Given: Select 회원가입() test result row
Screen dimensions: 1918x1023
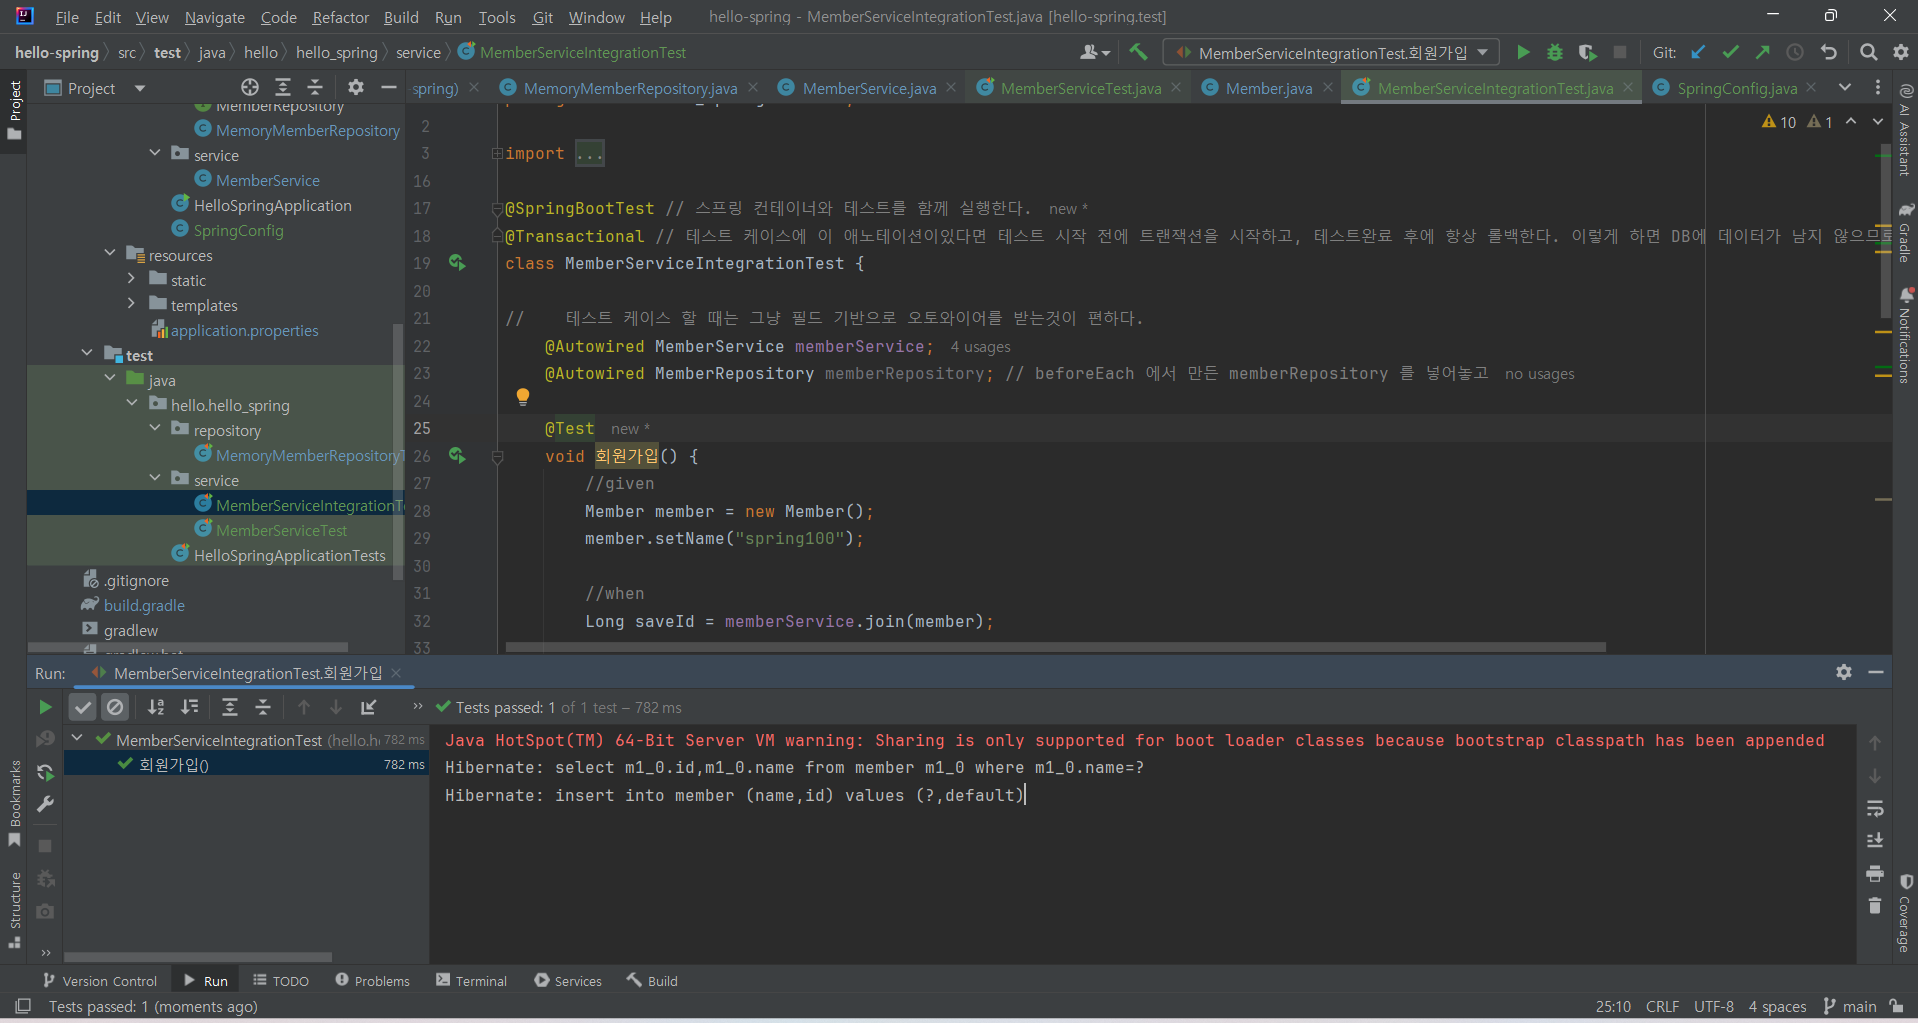Looking at the screenshot, I should (x=246, y=764).
